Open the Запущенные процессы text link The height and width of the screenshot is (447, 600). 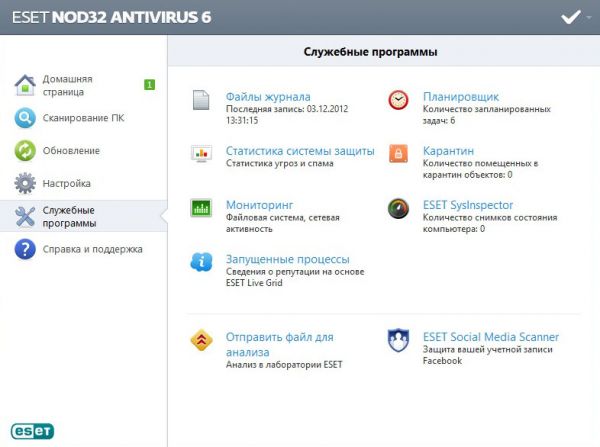[288, 259]
